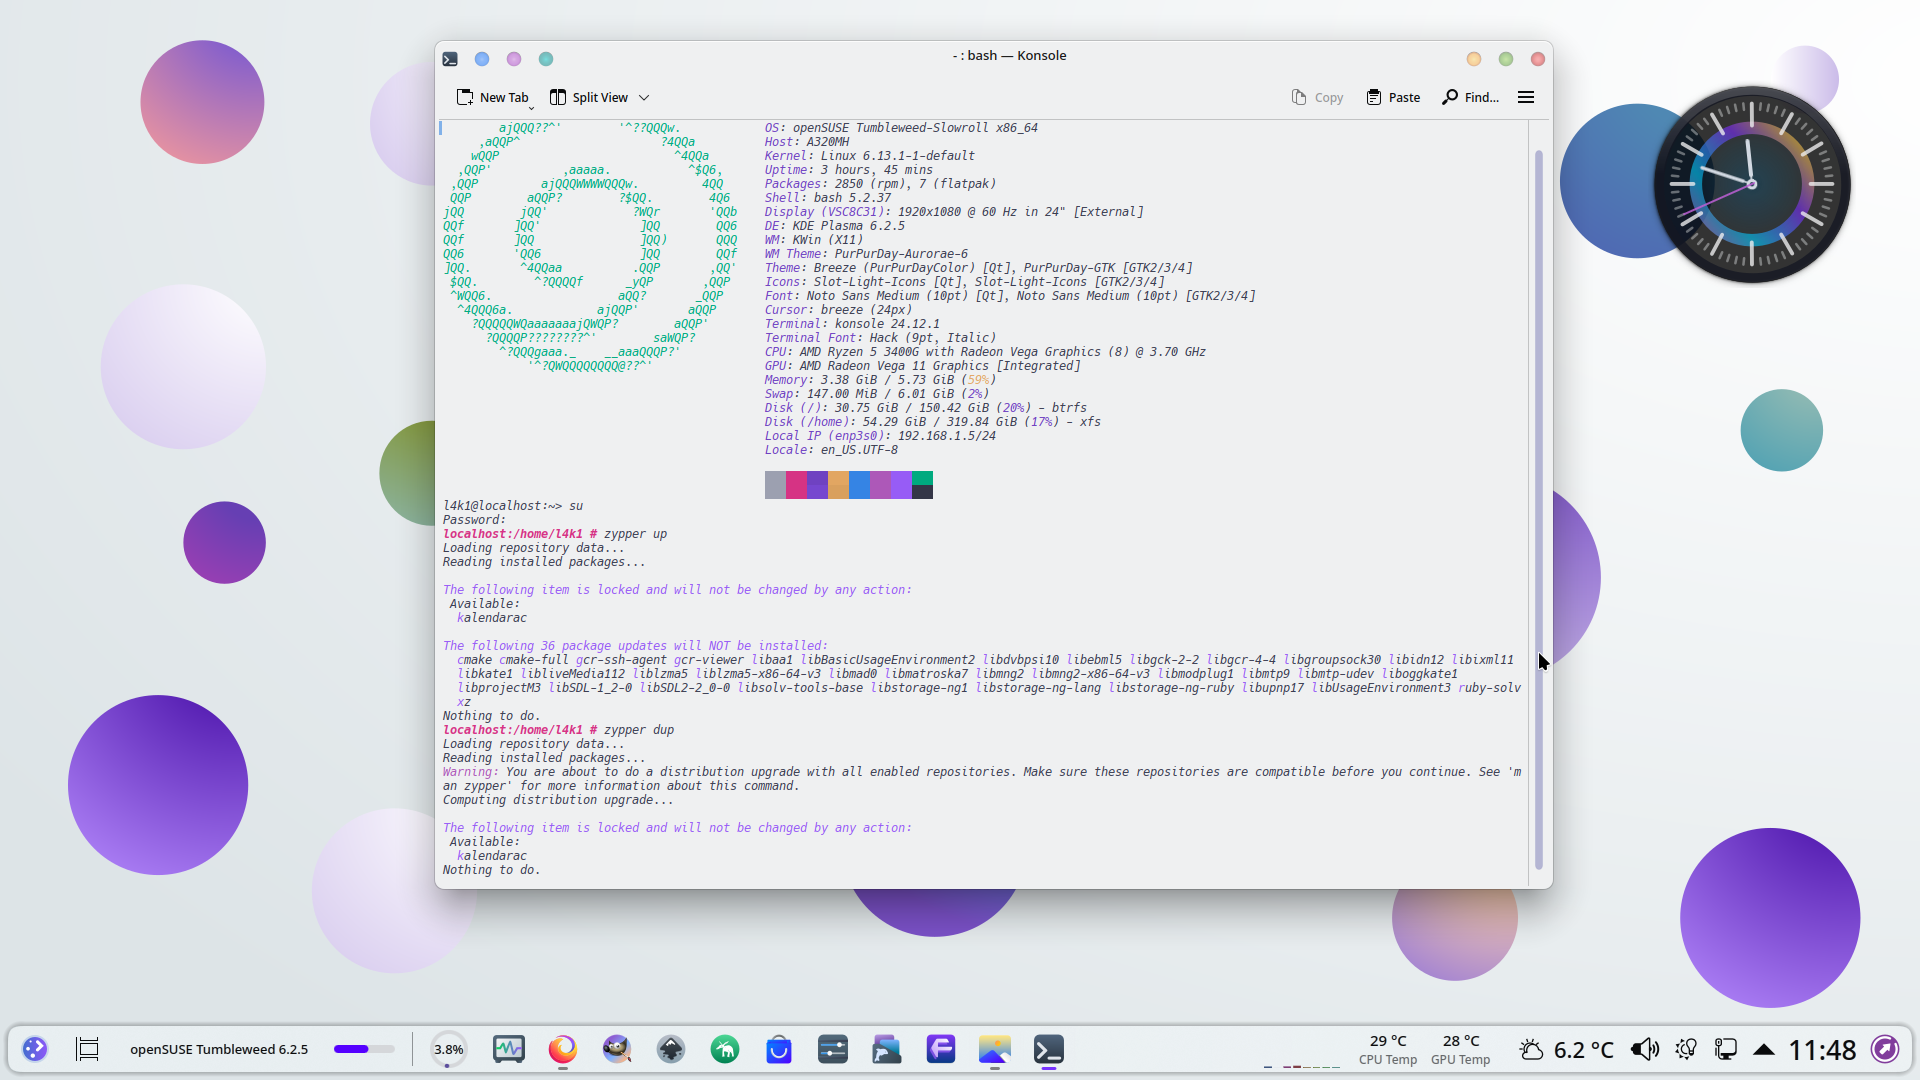Click the 'Swap: 147.00 MiB' line
This screenshot has height=1080, width=1920.
point(876,394)
